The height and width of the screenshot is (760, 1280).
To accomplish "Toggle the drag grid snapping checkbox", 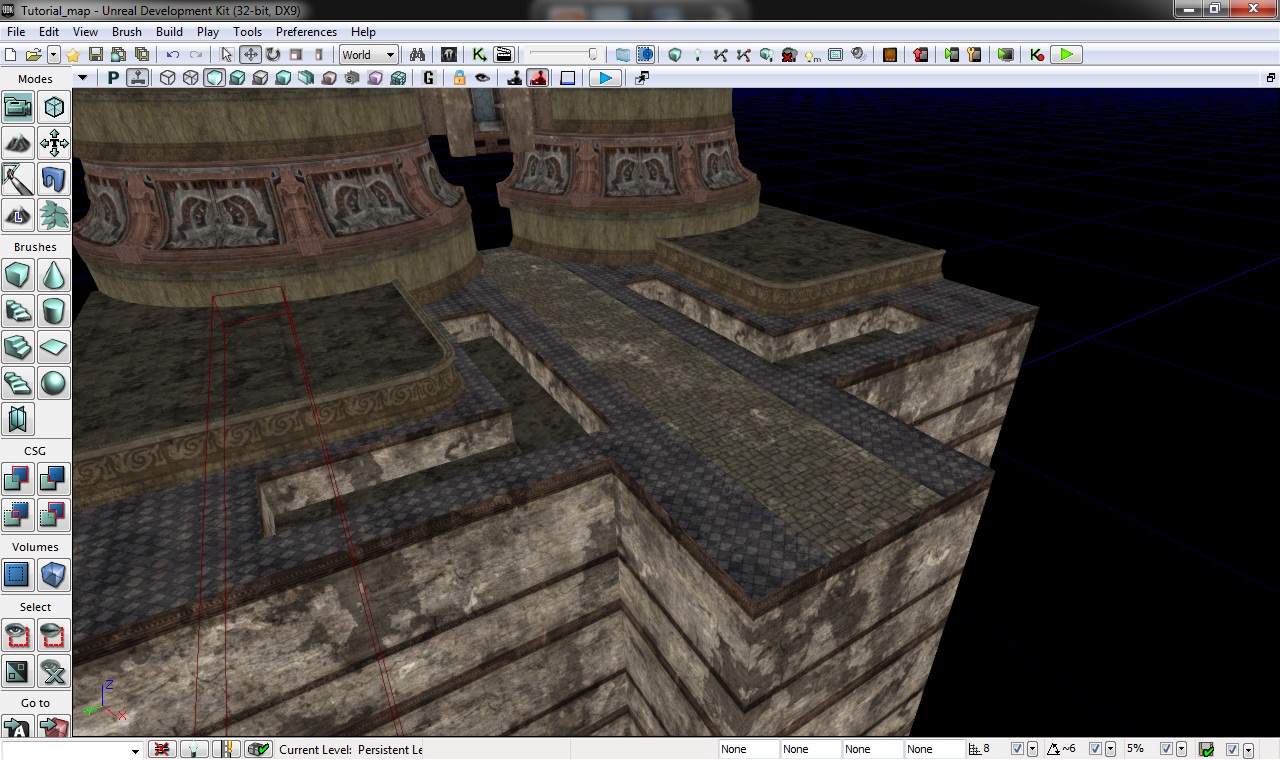I will [1017, 749].
